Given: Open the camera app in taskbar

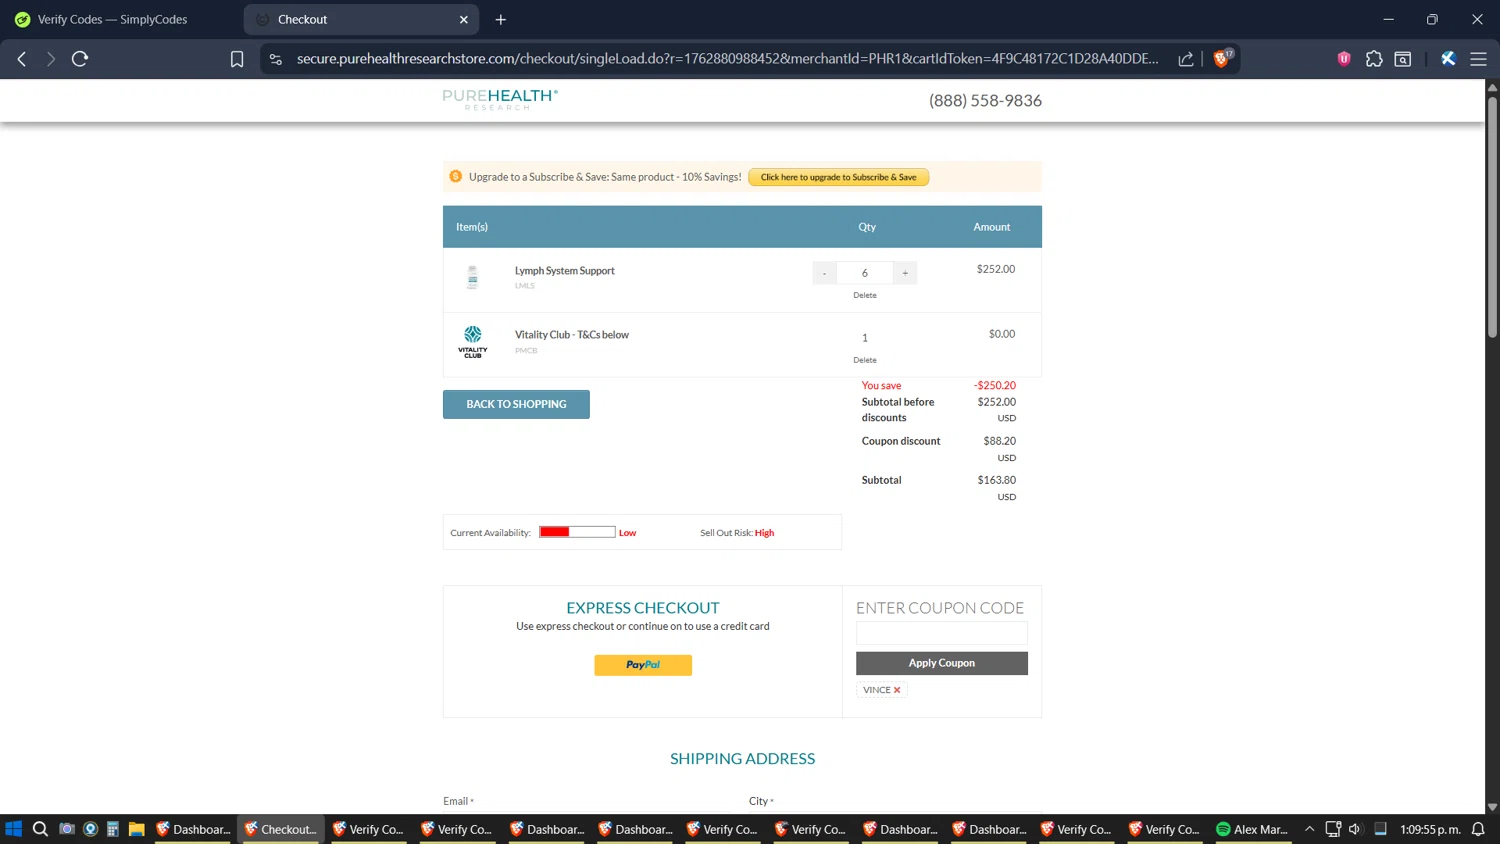Looking at the screenshot, I should coord(67,829).
